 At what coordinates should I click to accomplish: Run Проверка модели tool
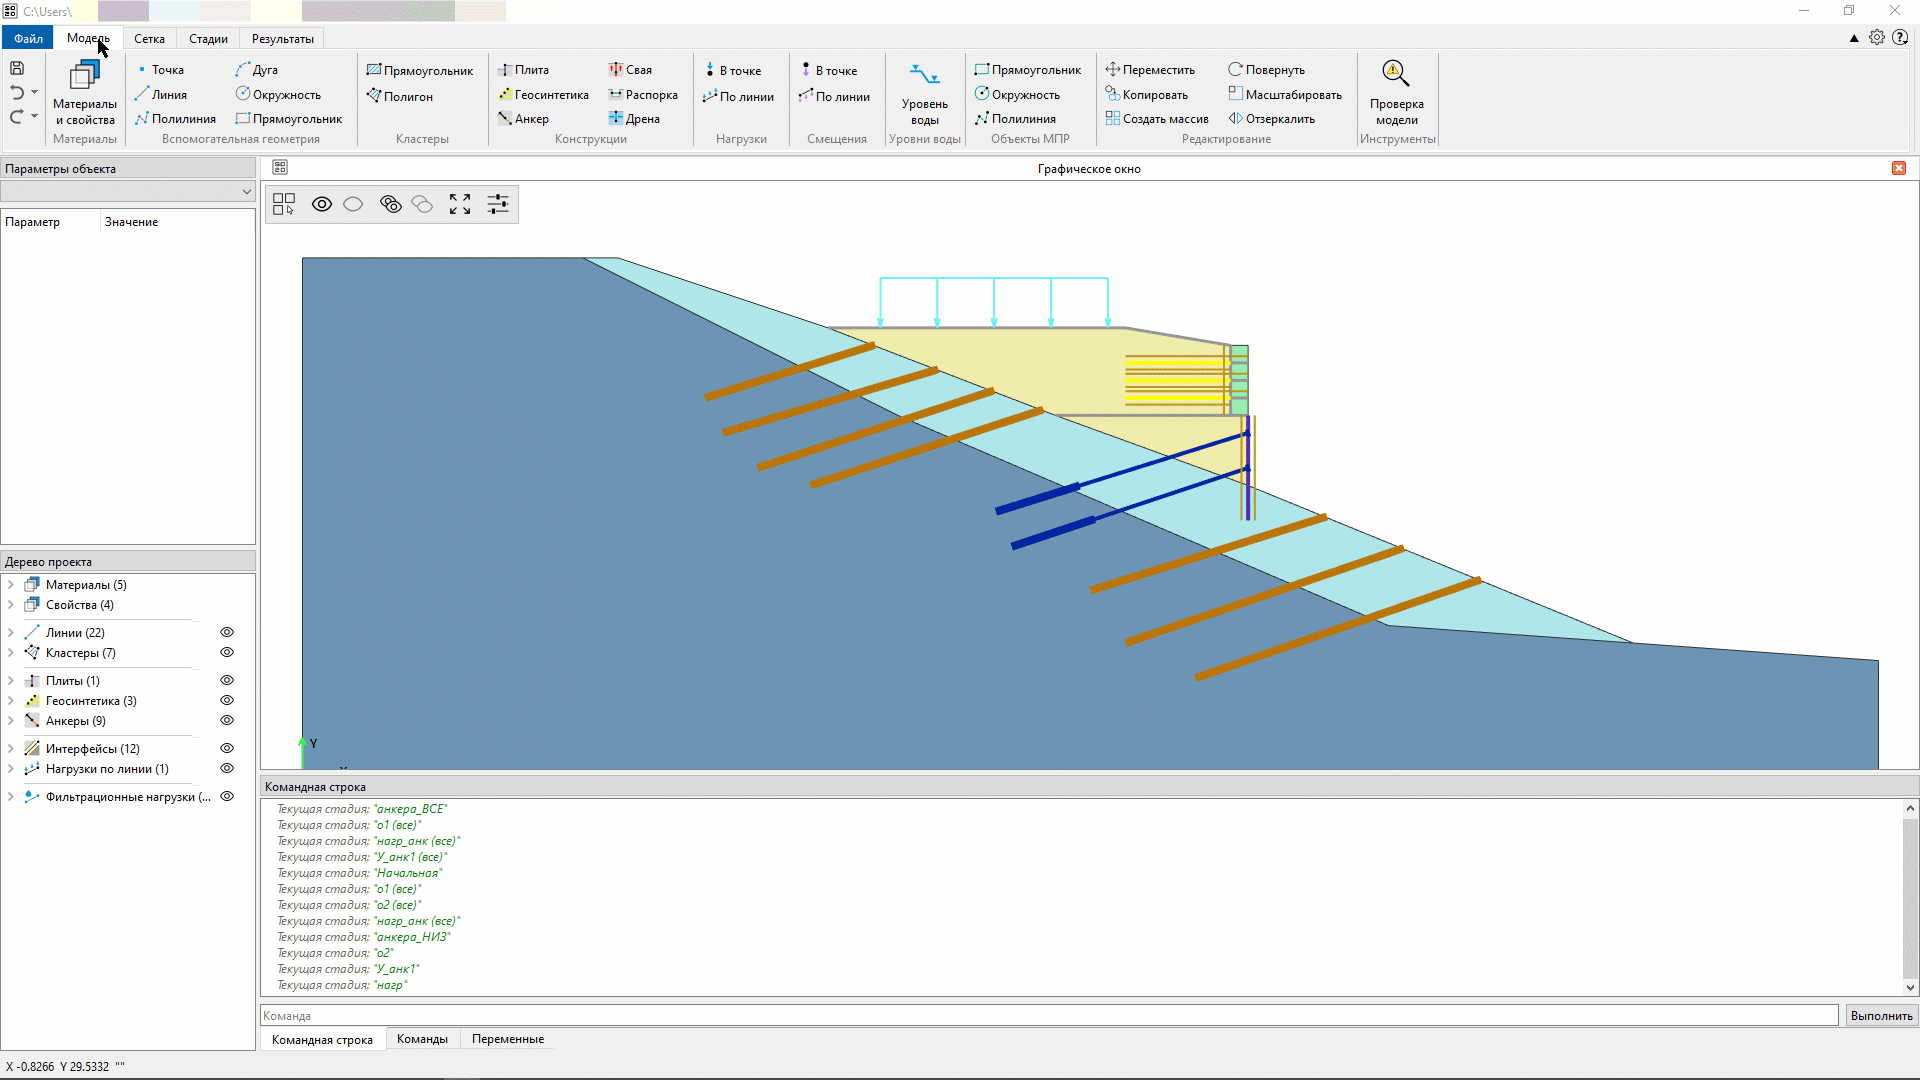pyautogui.click(x=1396, y=92)
